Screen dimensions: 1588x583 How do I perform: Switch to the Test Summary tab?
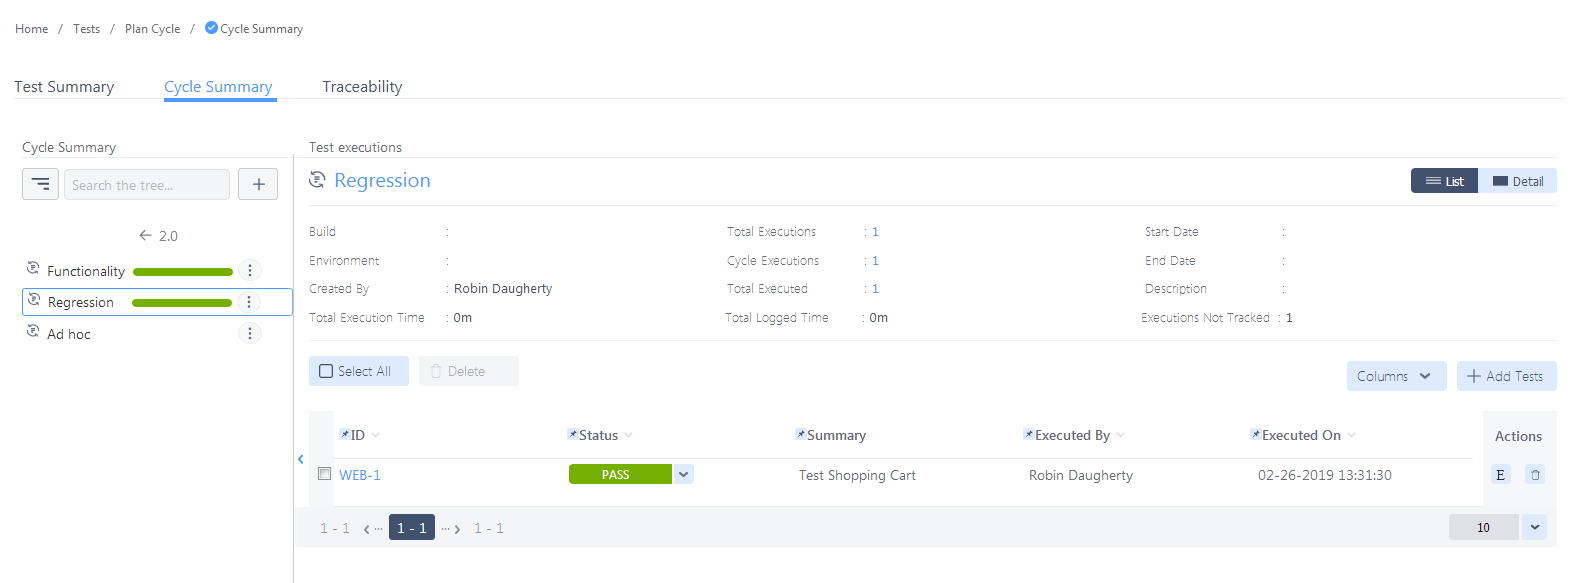click(64, 87)
